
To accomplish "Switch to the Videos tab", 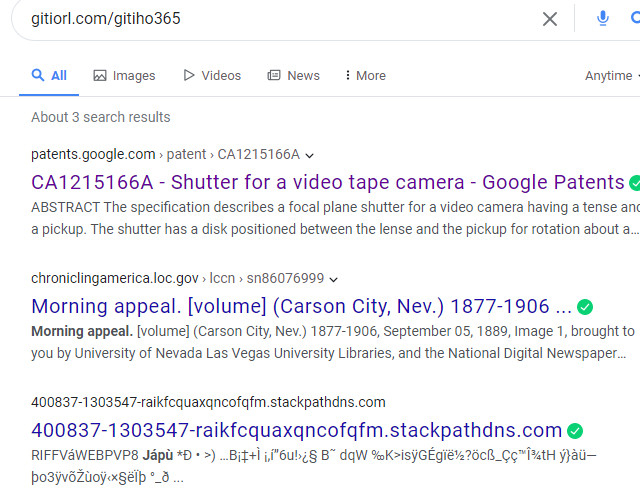I will [212, 76].
